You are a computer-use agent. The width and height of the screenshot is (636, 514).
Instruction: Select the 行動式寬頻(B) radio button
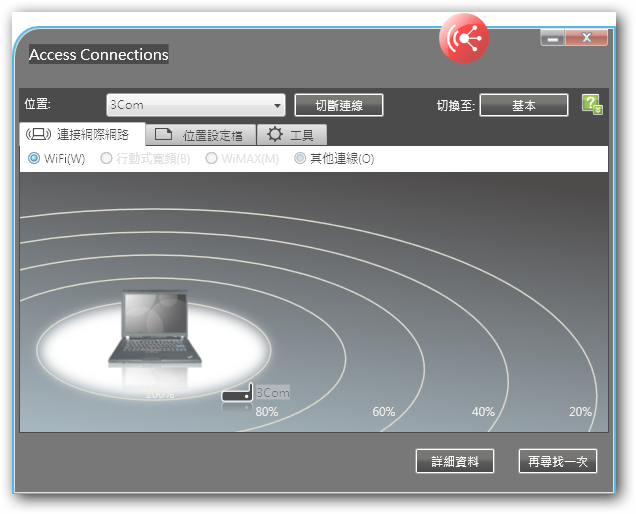point(106,158)
